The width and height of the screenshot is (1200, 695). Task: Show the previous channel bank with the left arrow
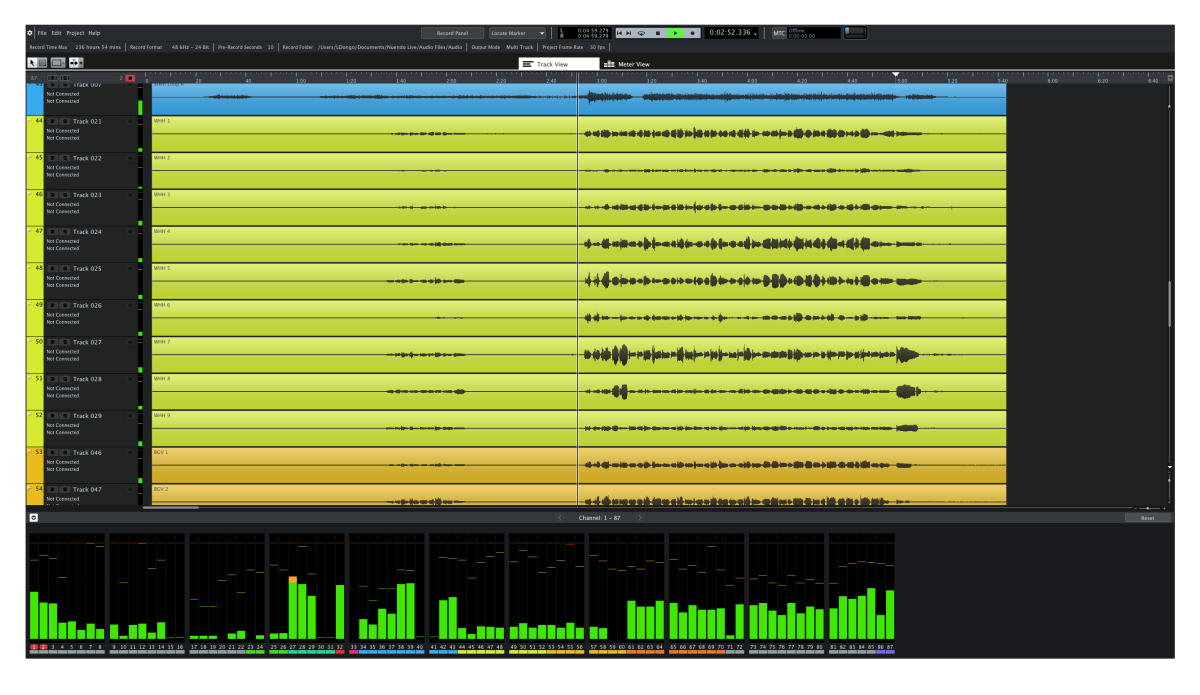click(560, 518)
